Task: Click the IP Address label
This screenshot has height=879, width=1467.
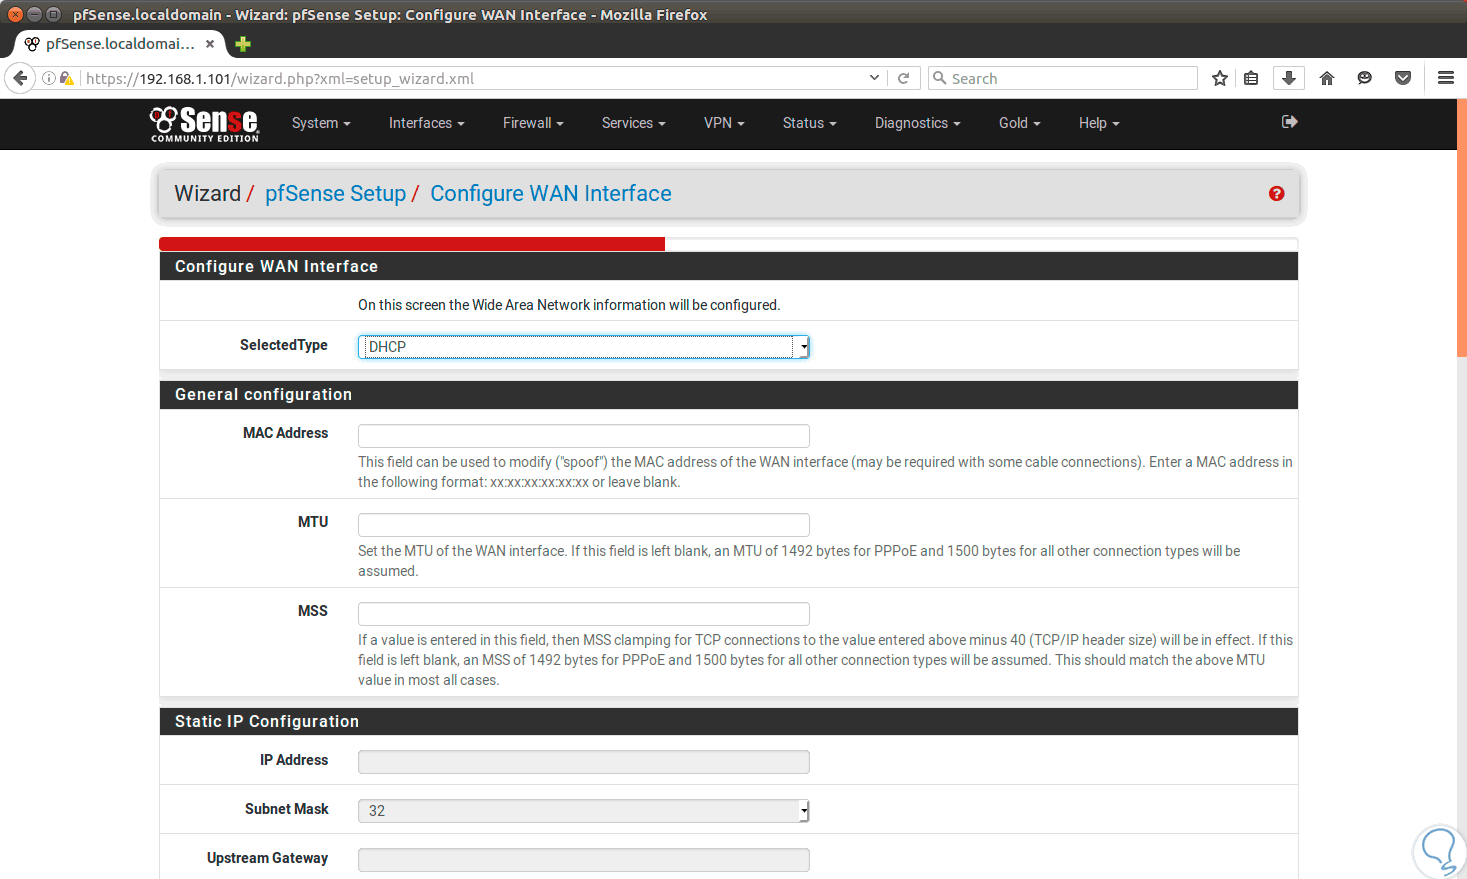Action: point(294,760)
